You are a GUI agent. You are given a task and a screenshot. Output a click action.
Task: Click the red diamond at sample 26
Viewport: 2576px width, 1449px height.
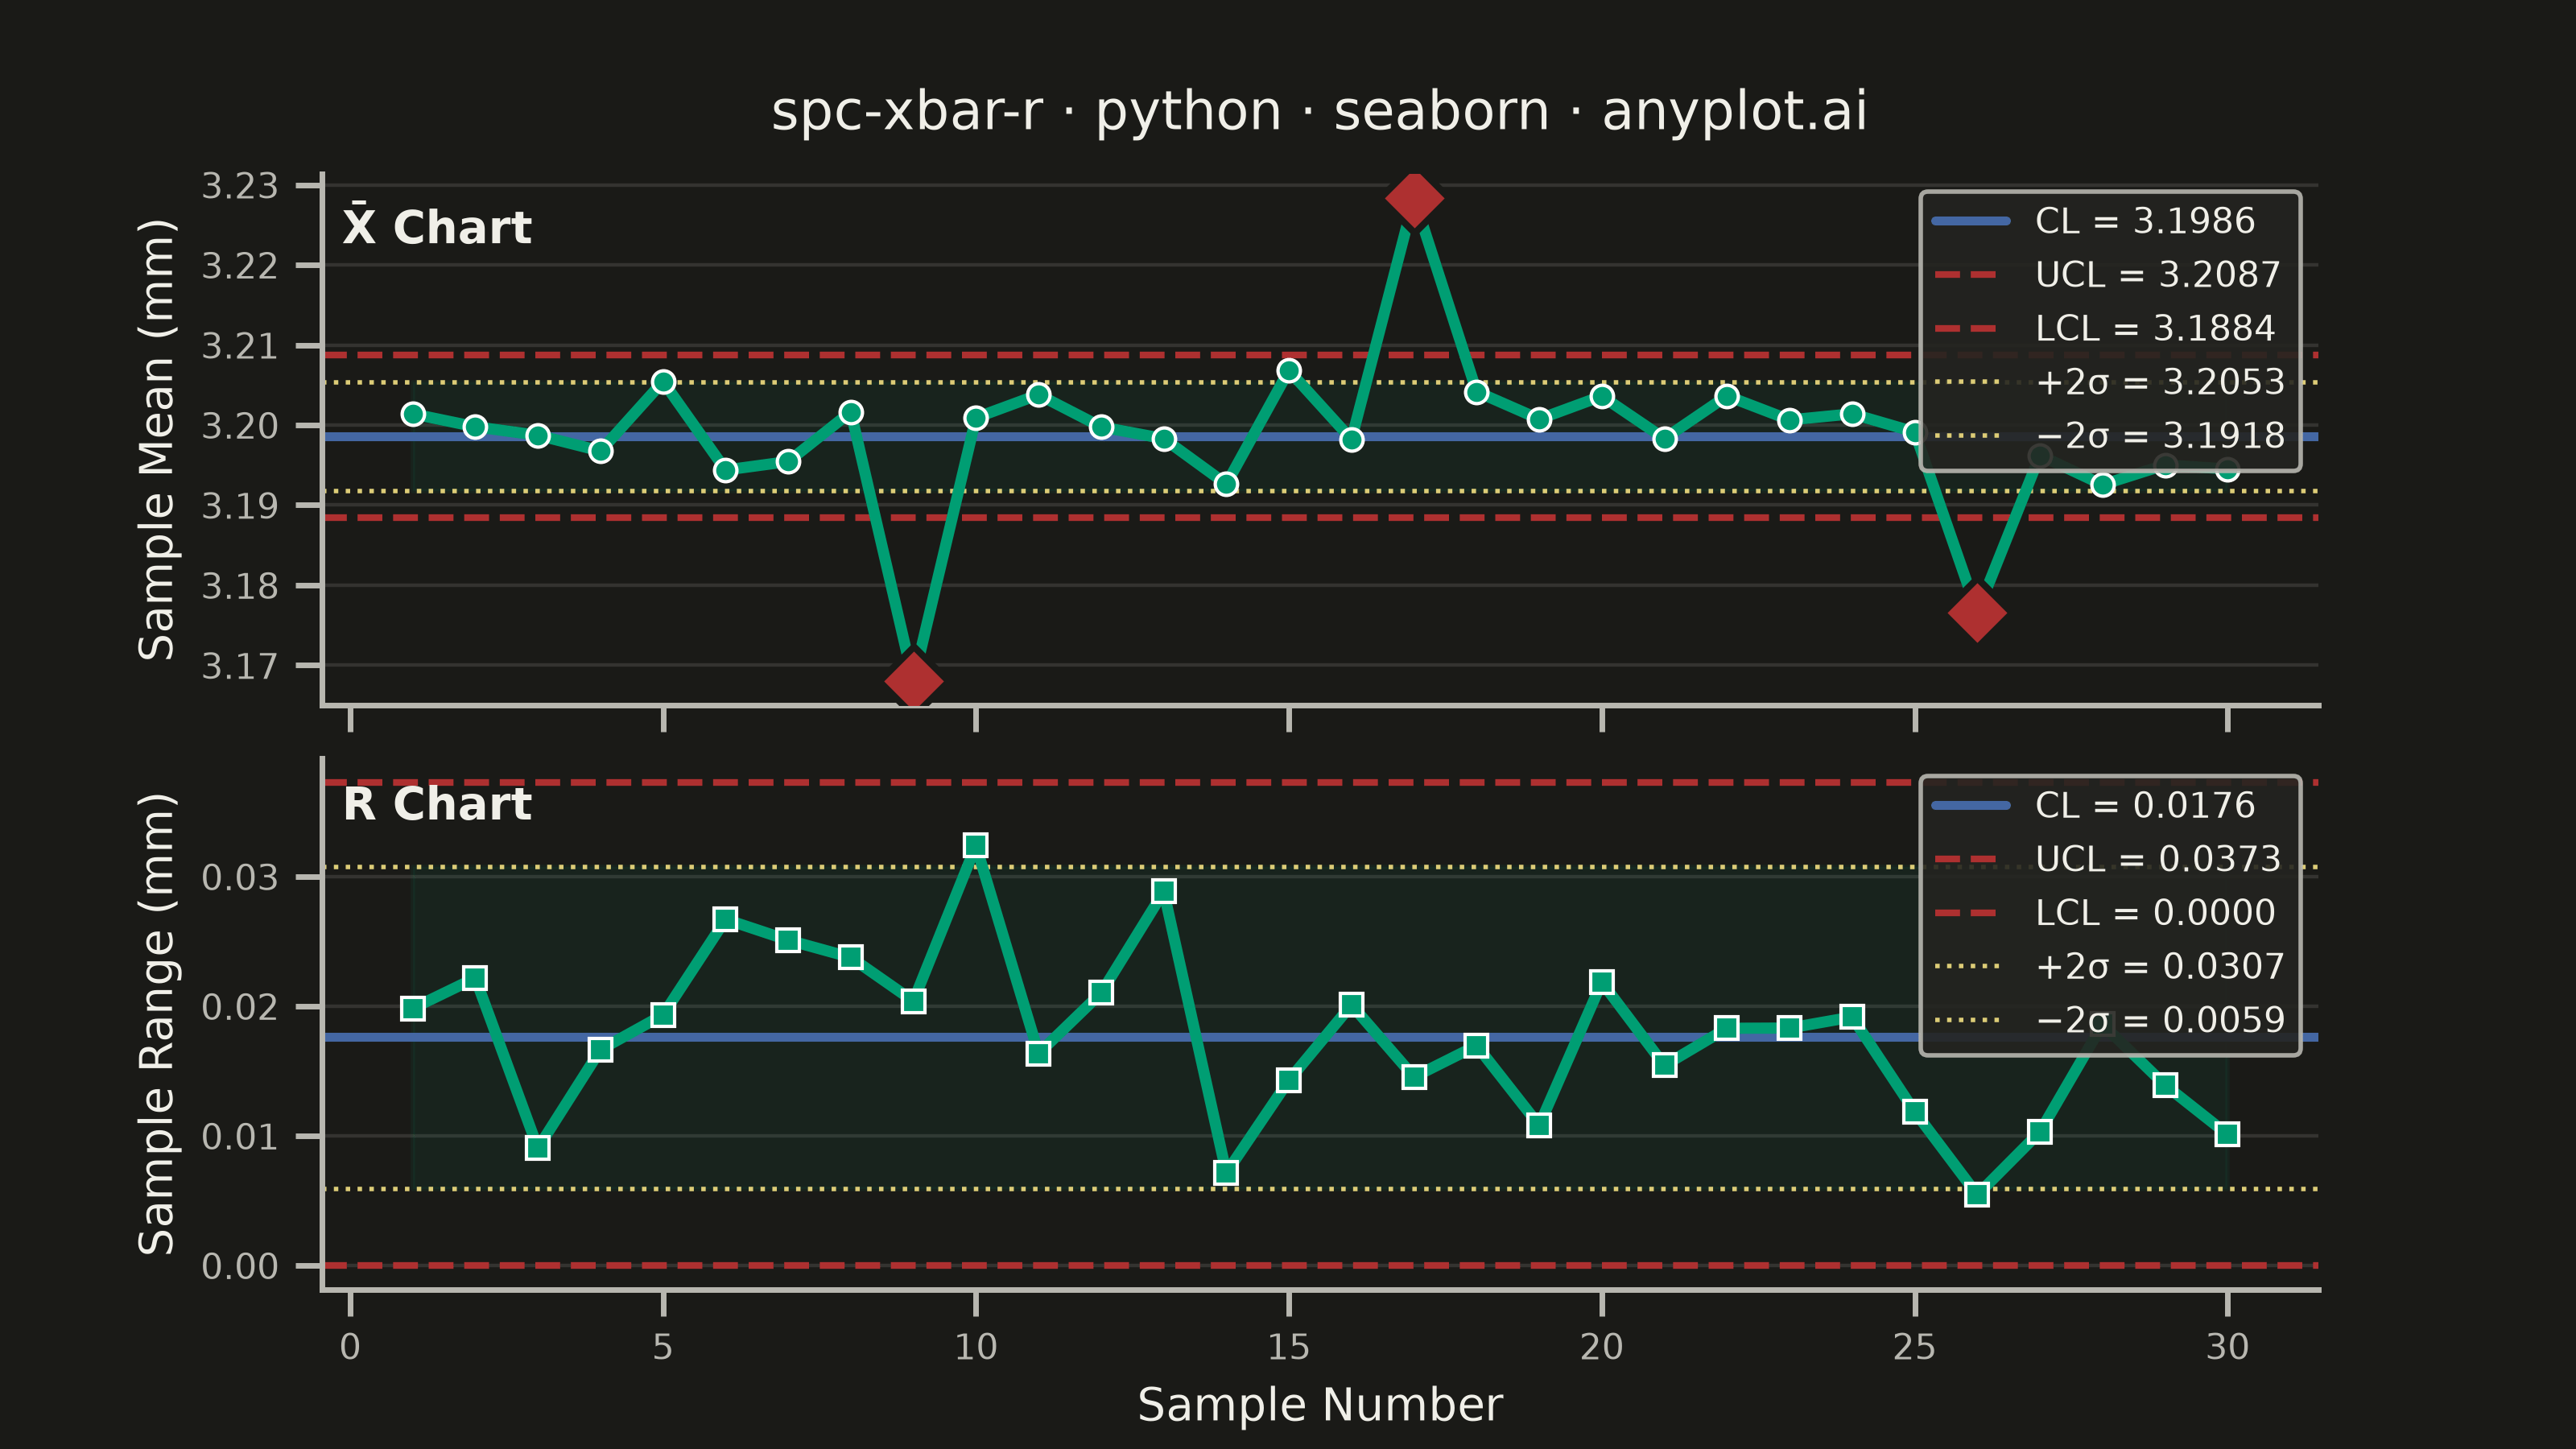pyautogui.click(x=1977, y=612)
